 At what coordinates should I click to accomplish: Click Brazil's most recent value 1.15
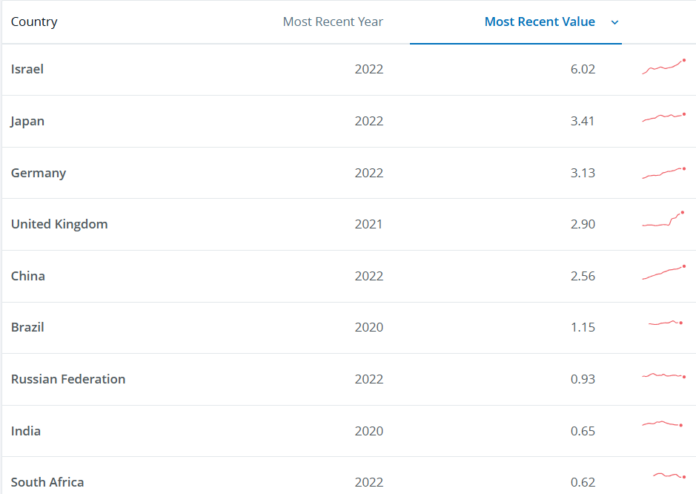(582, 328)
